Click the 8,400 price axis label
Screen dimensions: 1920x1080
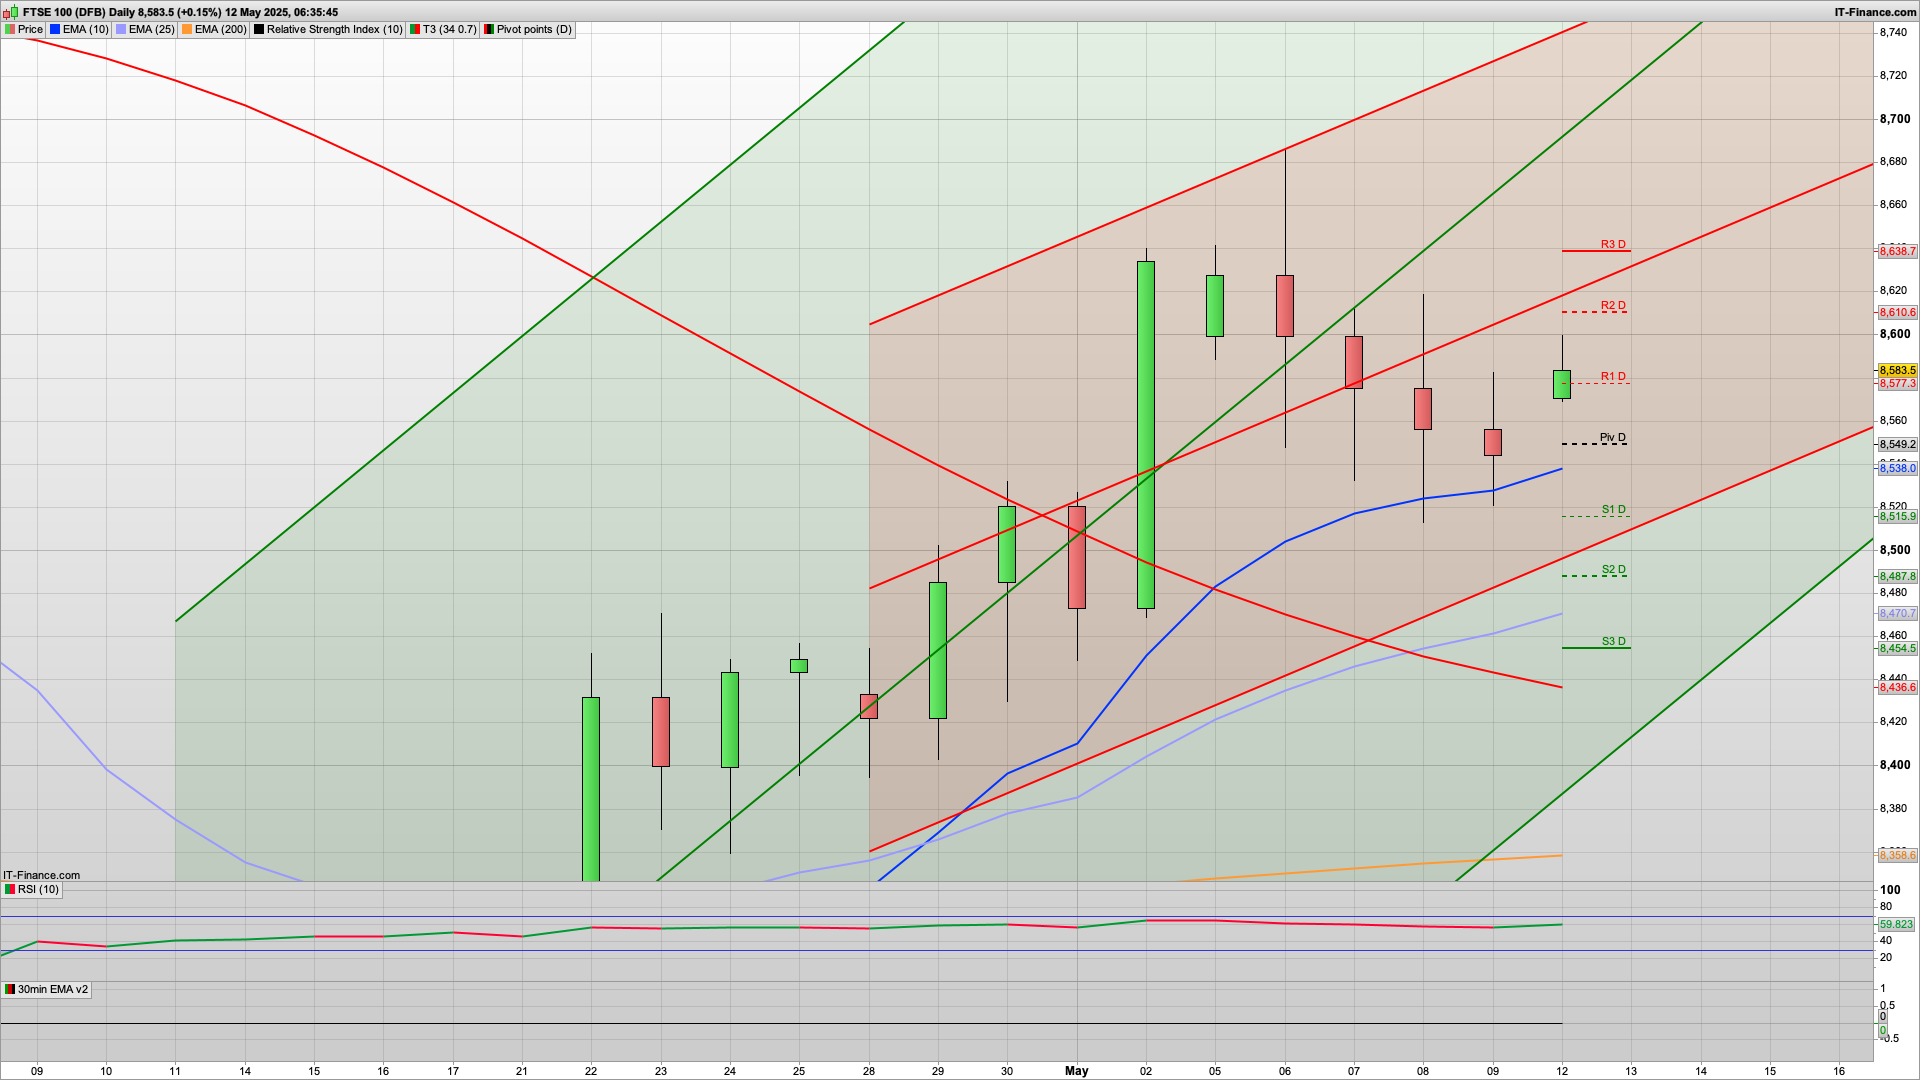point(1894,764)
